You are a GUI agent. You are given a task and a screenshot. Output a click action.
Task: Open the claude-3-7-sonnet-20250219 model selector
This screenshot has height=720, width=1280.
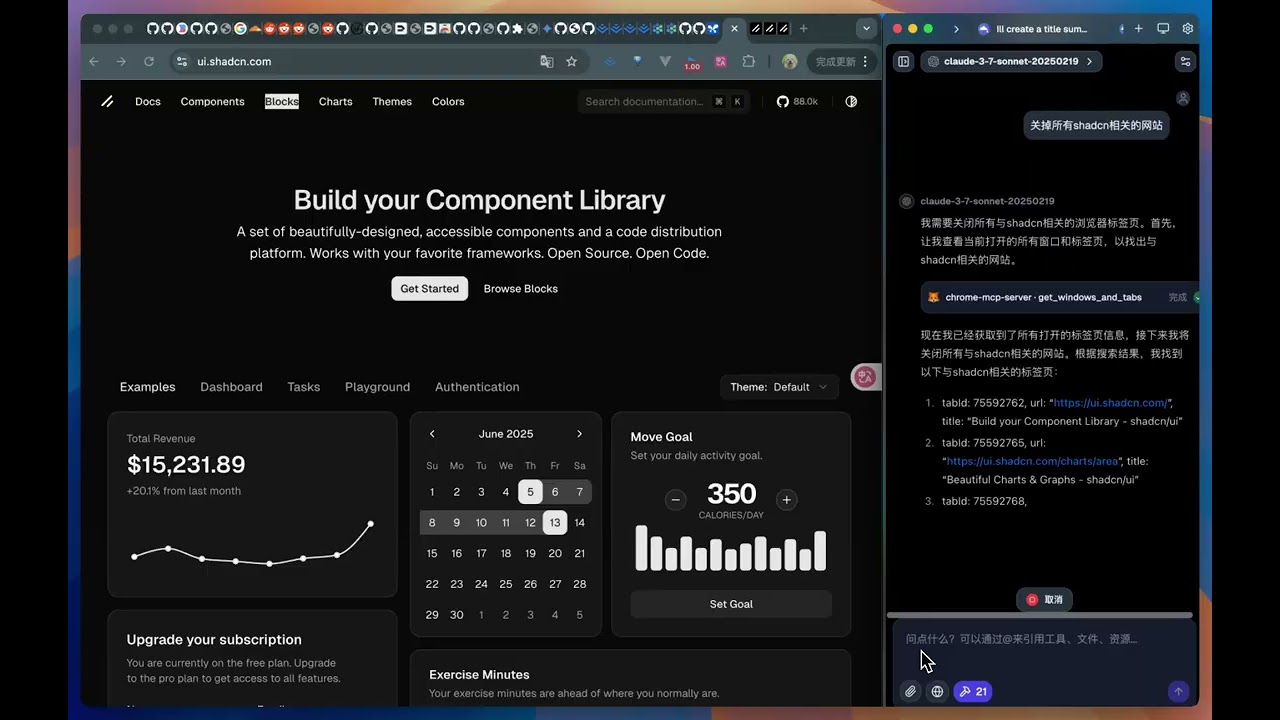1011,61
